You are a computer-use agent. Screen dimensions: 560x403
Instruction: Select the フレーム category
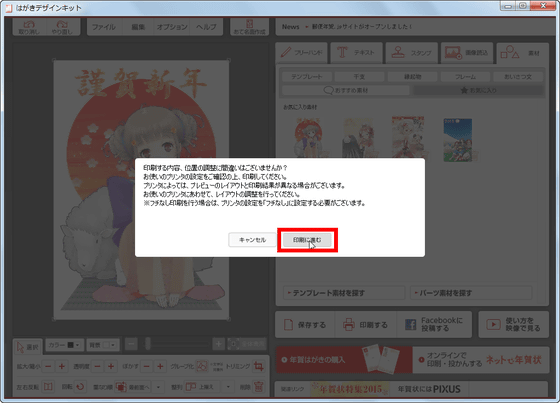pos(465,77)
